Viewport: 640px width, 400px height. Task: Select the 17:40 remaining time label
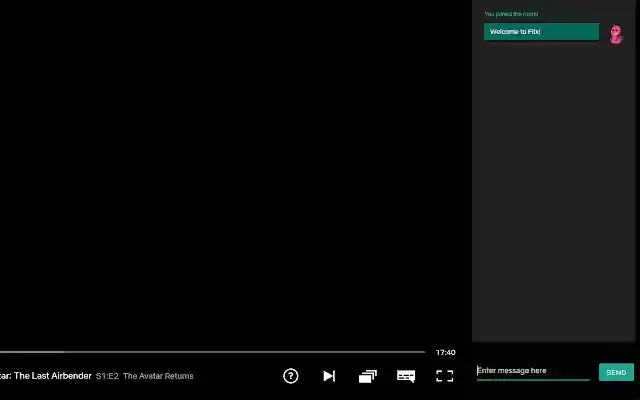[x=445, y=353]
